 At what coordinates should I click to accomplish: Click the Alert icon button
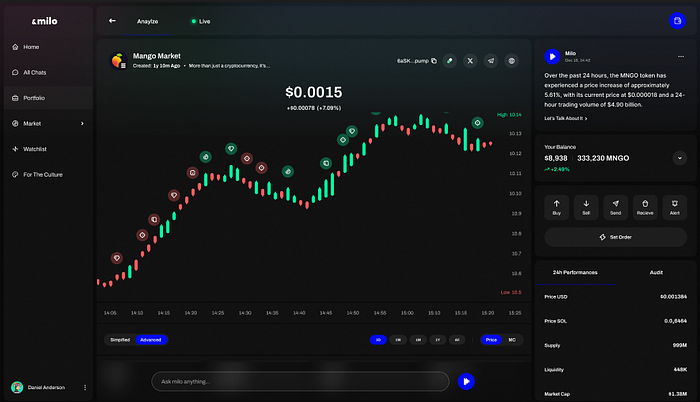[674, 205]
